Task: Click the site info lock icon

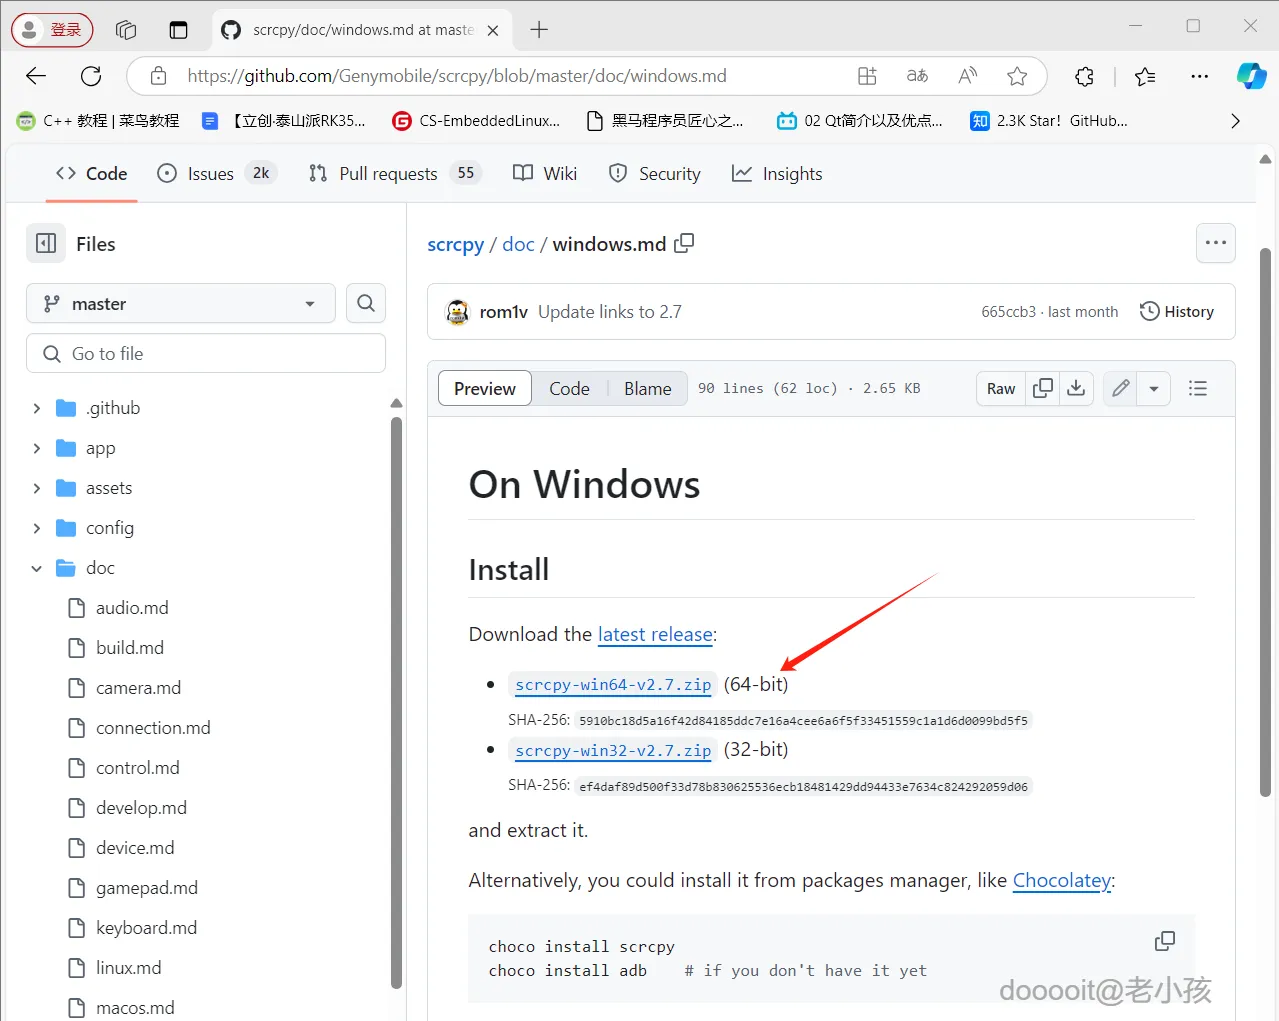Action: [x=158, y=76]
